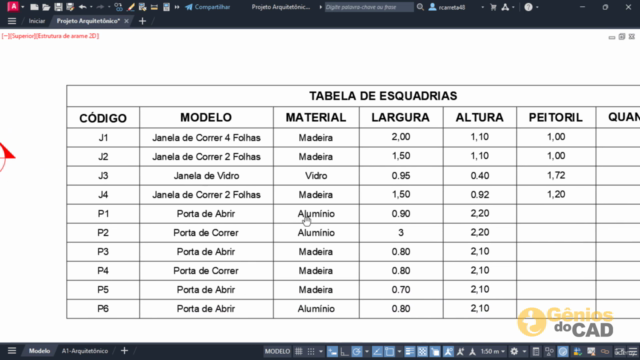The image size is (640, 360).
Task: Toggle dynamic input in status bar
Action: tap(332, 351)
